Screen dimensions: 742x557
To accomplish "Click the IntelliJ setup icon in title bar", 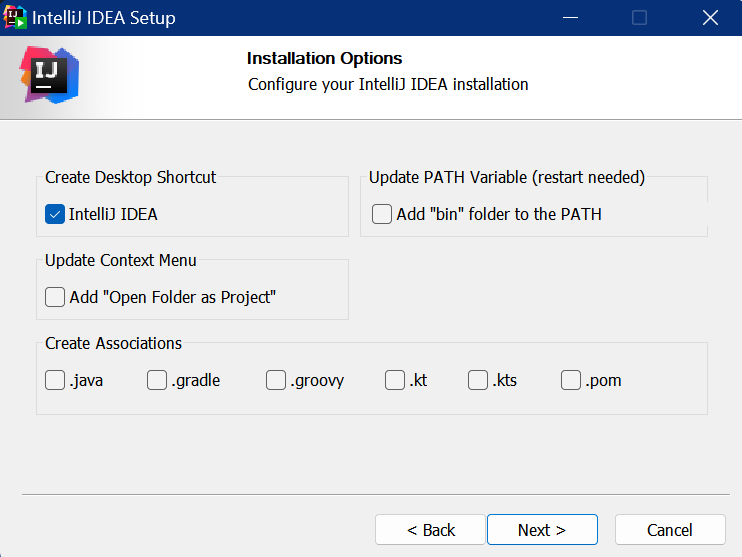I will click(15, 18).
